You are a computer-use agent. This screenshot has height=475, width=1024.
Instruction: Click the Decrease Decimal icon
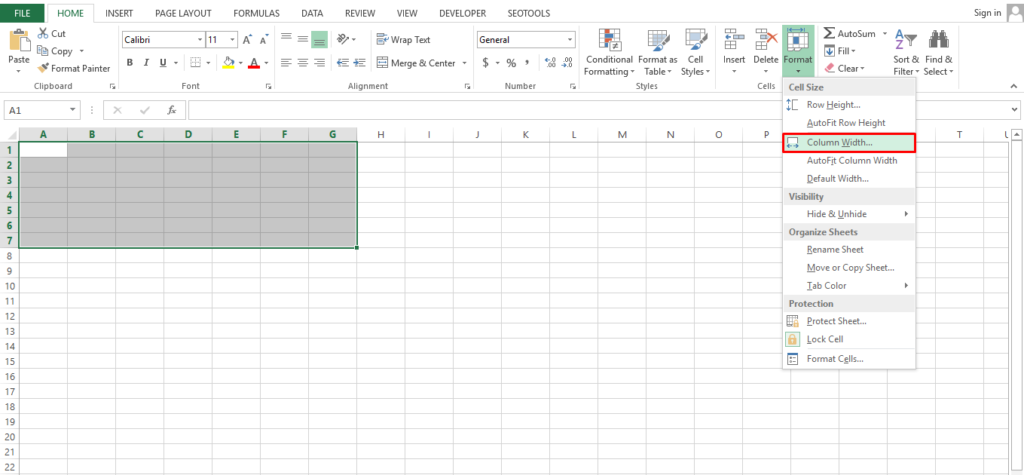point(567,63)
